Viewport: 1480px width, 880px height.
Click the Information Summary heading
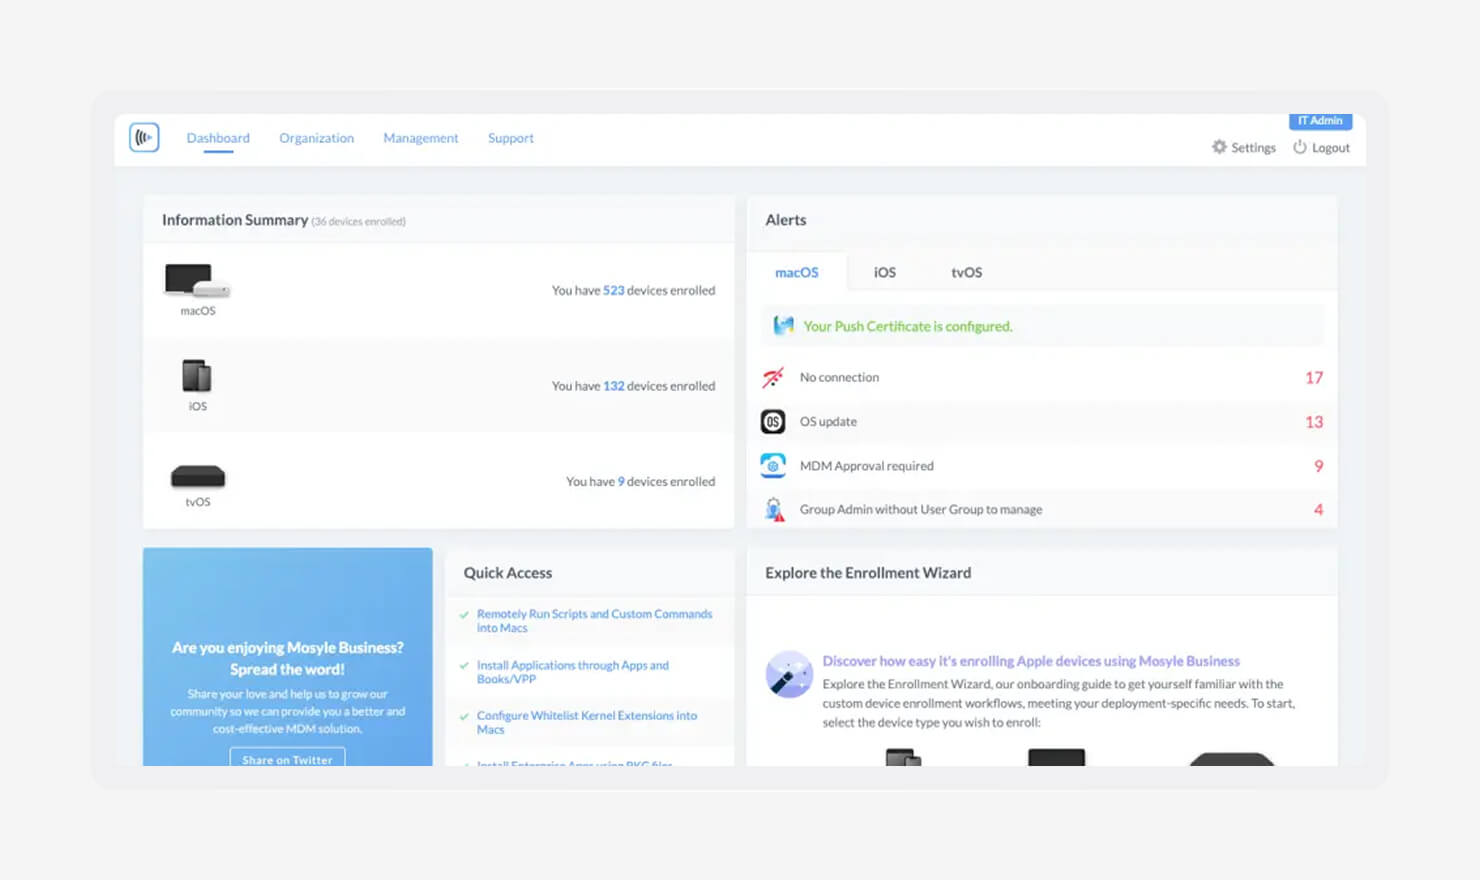tap(235, 220)
